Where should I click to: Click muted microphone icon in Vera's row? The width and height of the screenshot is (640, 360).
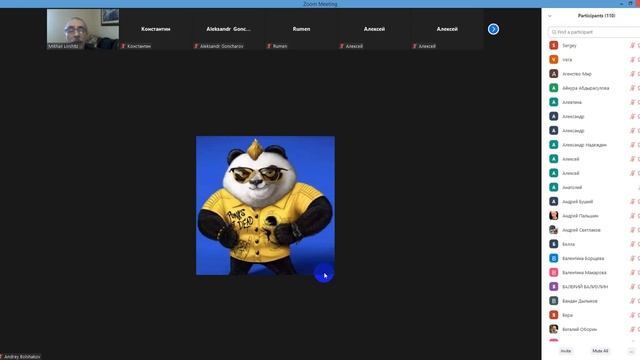point(632,60)
